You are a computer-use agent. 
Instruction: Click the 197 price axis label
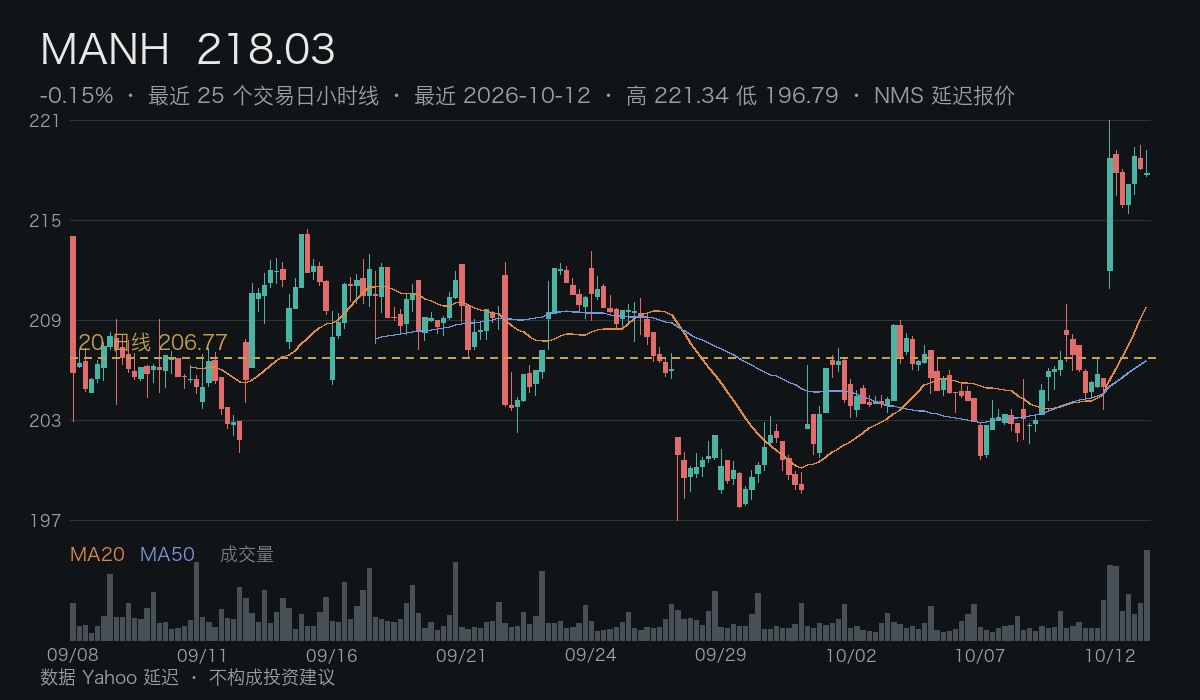coord(45,521)
